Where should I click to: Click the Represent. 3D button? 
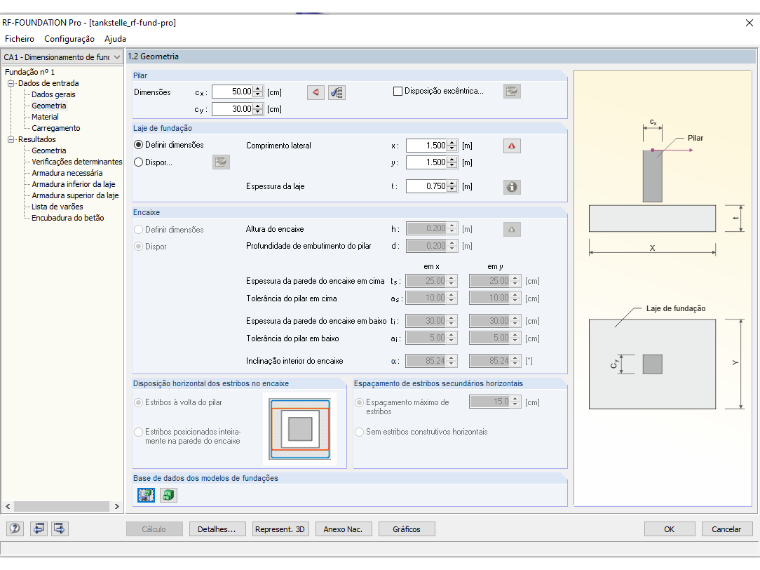(x=280, y=529)
